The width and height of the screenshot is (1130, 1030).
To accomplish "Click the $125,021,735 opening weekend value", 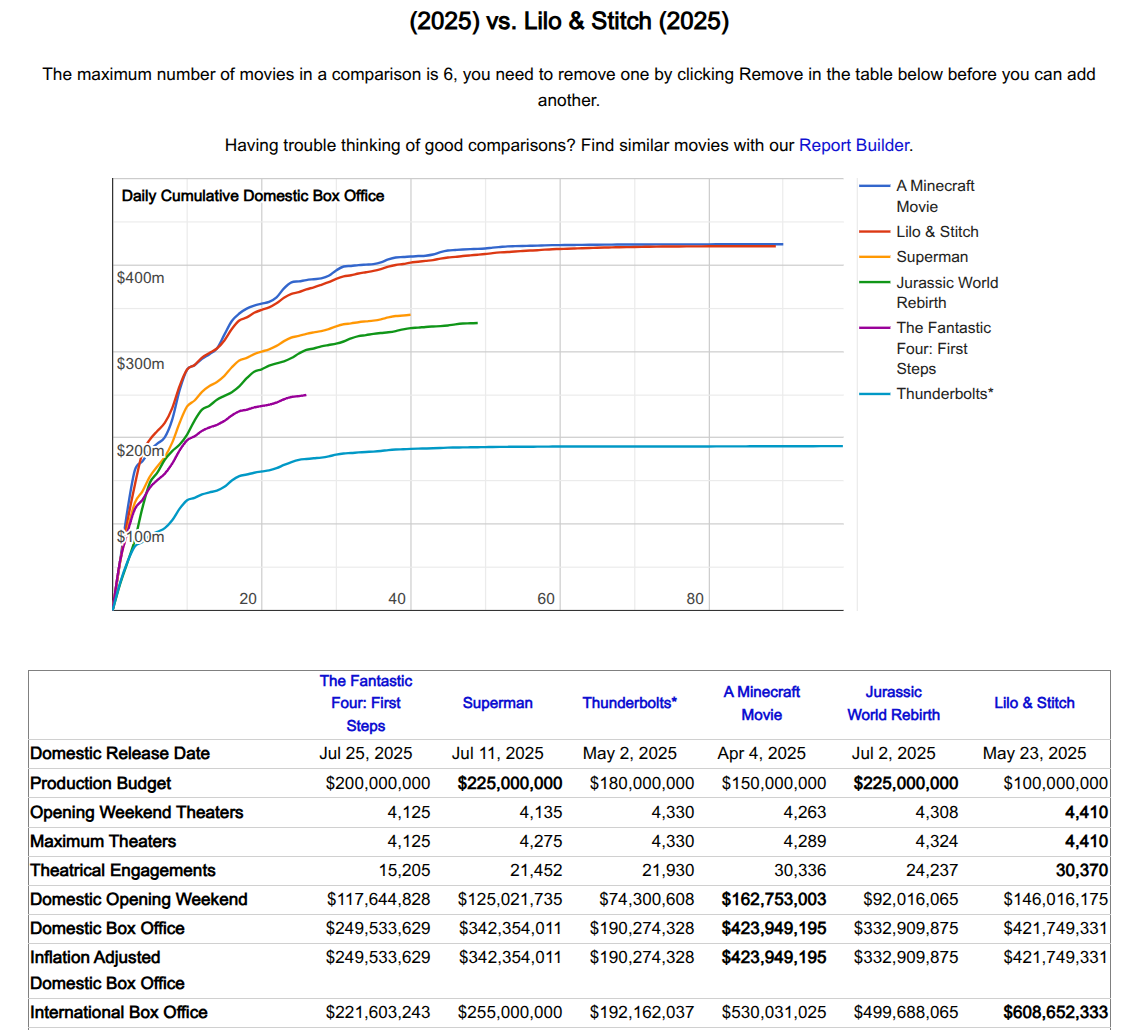I will (x=510, y=900).
